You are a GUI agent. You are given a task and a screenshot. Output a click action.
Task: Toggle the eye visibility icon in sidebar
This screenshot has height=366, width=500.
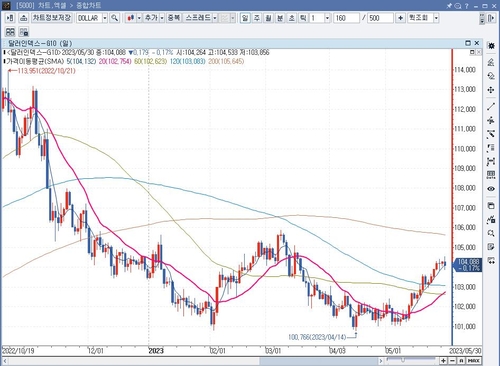(491, 189)
